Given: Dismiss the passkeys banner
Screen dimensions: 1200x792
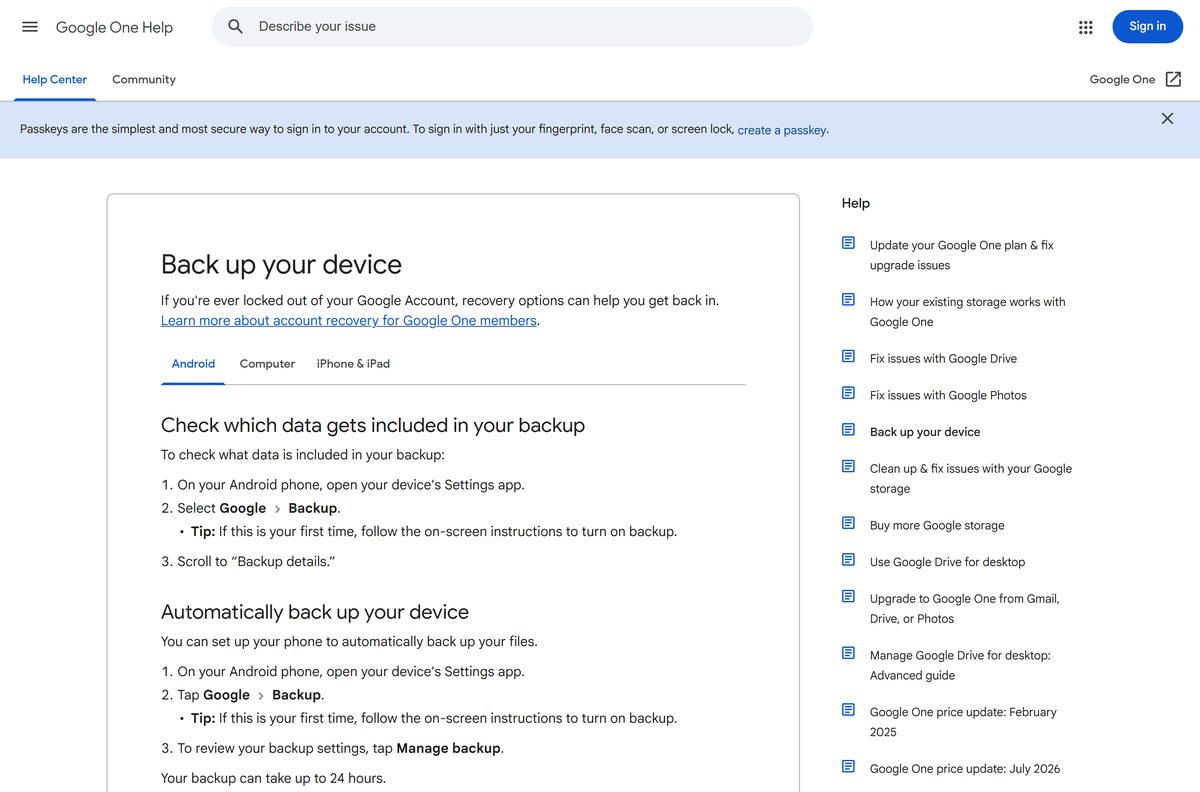Looking at the screenshot, I should (1167, 118).
